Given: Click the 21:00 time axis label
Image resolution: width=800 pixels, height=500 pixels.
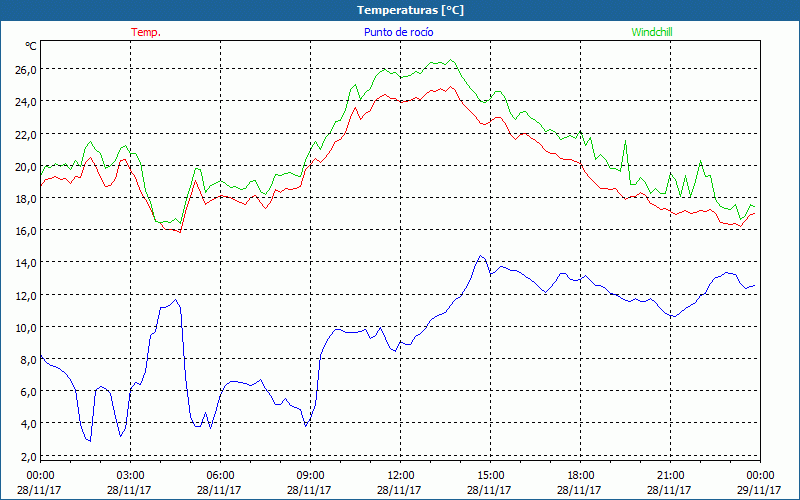Looking at the screenshot, I should point(670,476).
